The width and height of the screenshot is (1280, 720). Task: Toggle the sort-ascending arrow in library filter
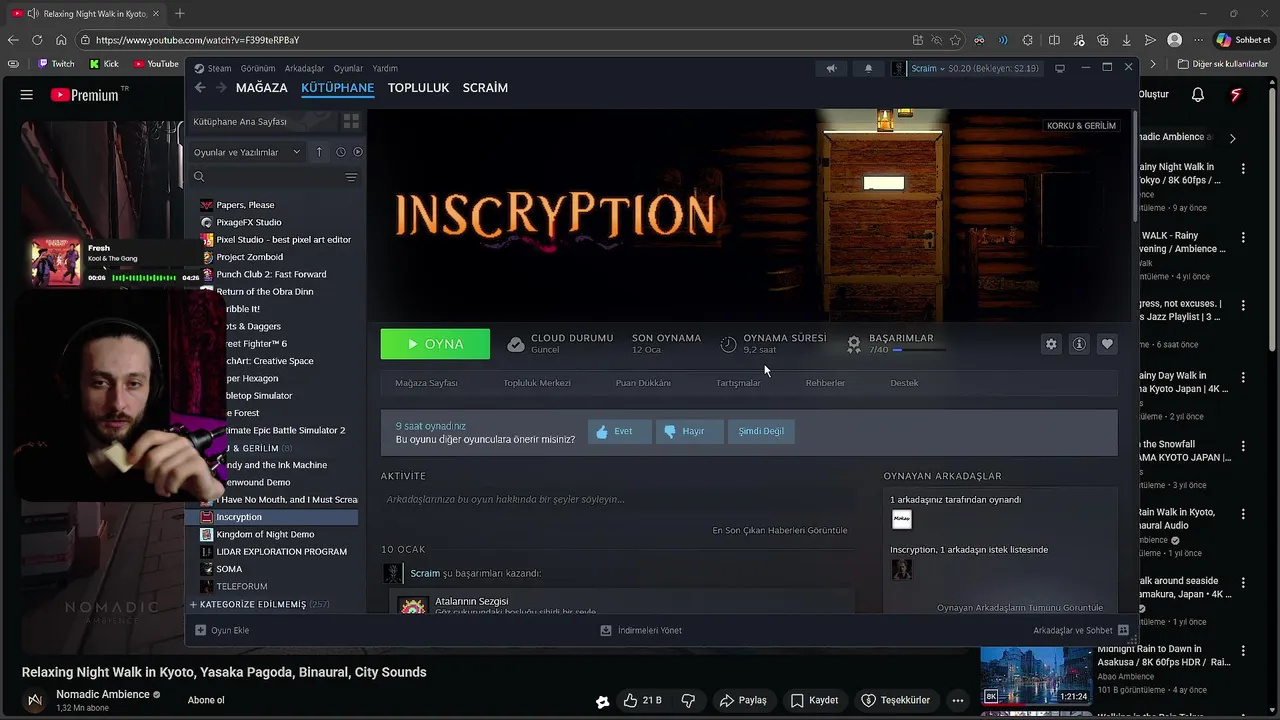[319, 152]
